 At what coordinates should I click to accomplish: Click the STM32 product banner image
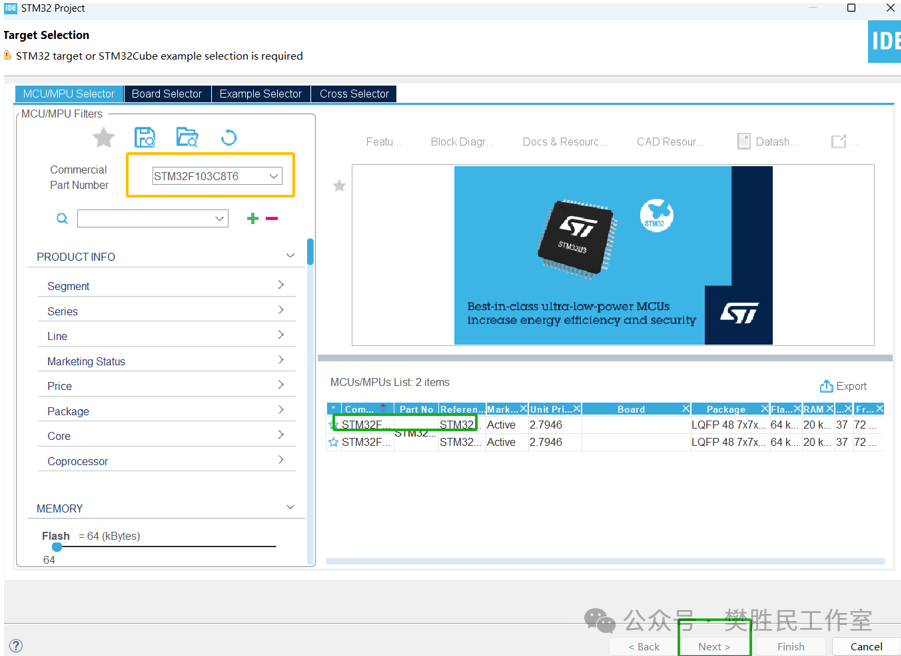tap(613, 255)
